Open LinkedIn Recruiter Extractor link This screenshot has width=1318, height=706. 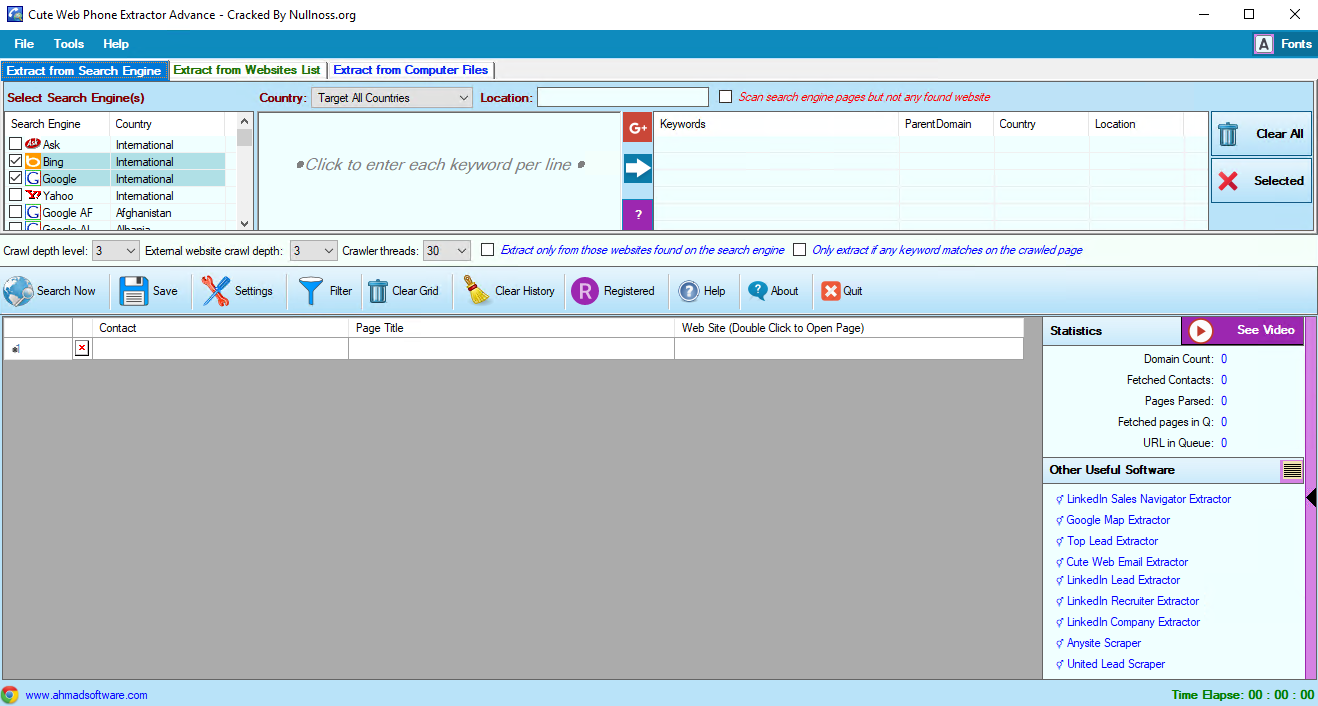click(1133, 601)
